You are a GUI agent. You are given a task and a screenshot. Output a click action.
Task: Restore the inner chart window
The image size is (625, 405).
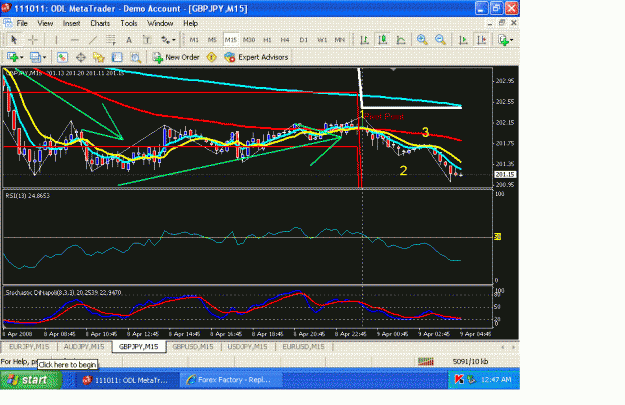[502, 23]
